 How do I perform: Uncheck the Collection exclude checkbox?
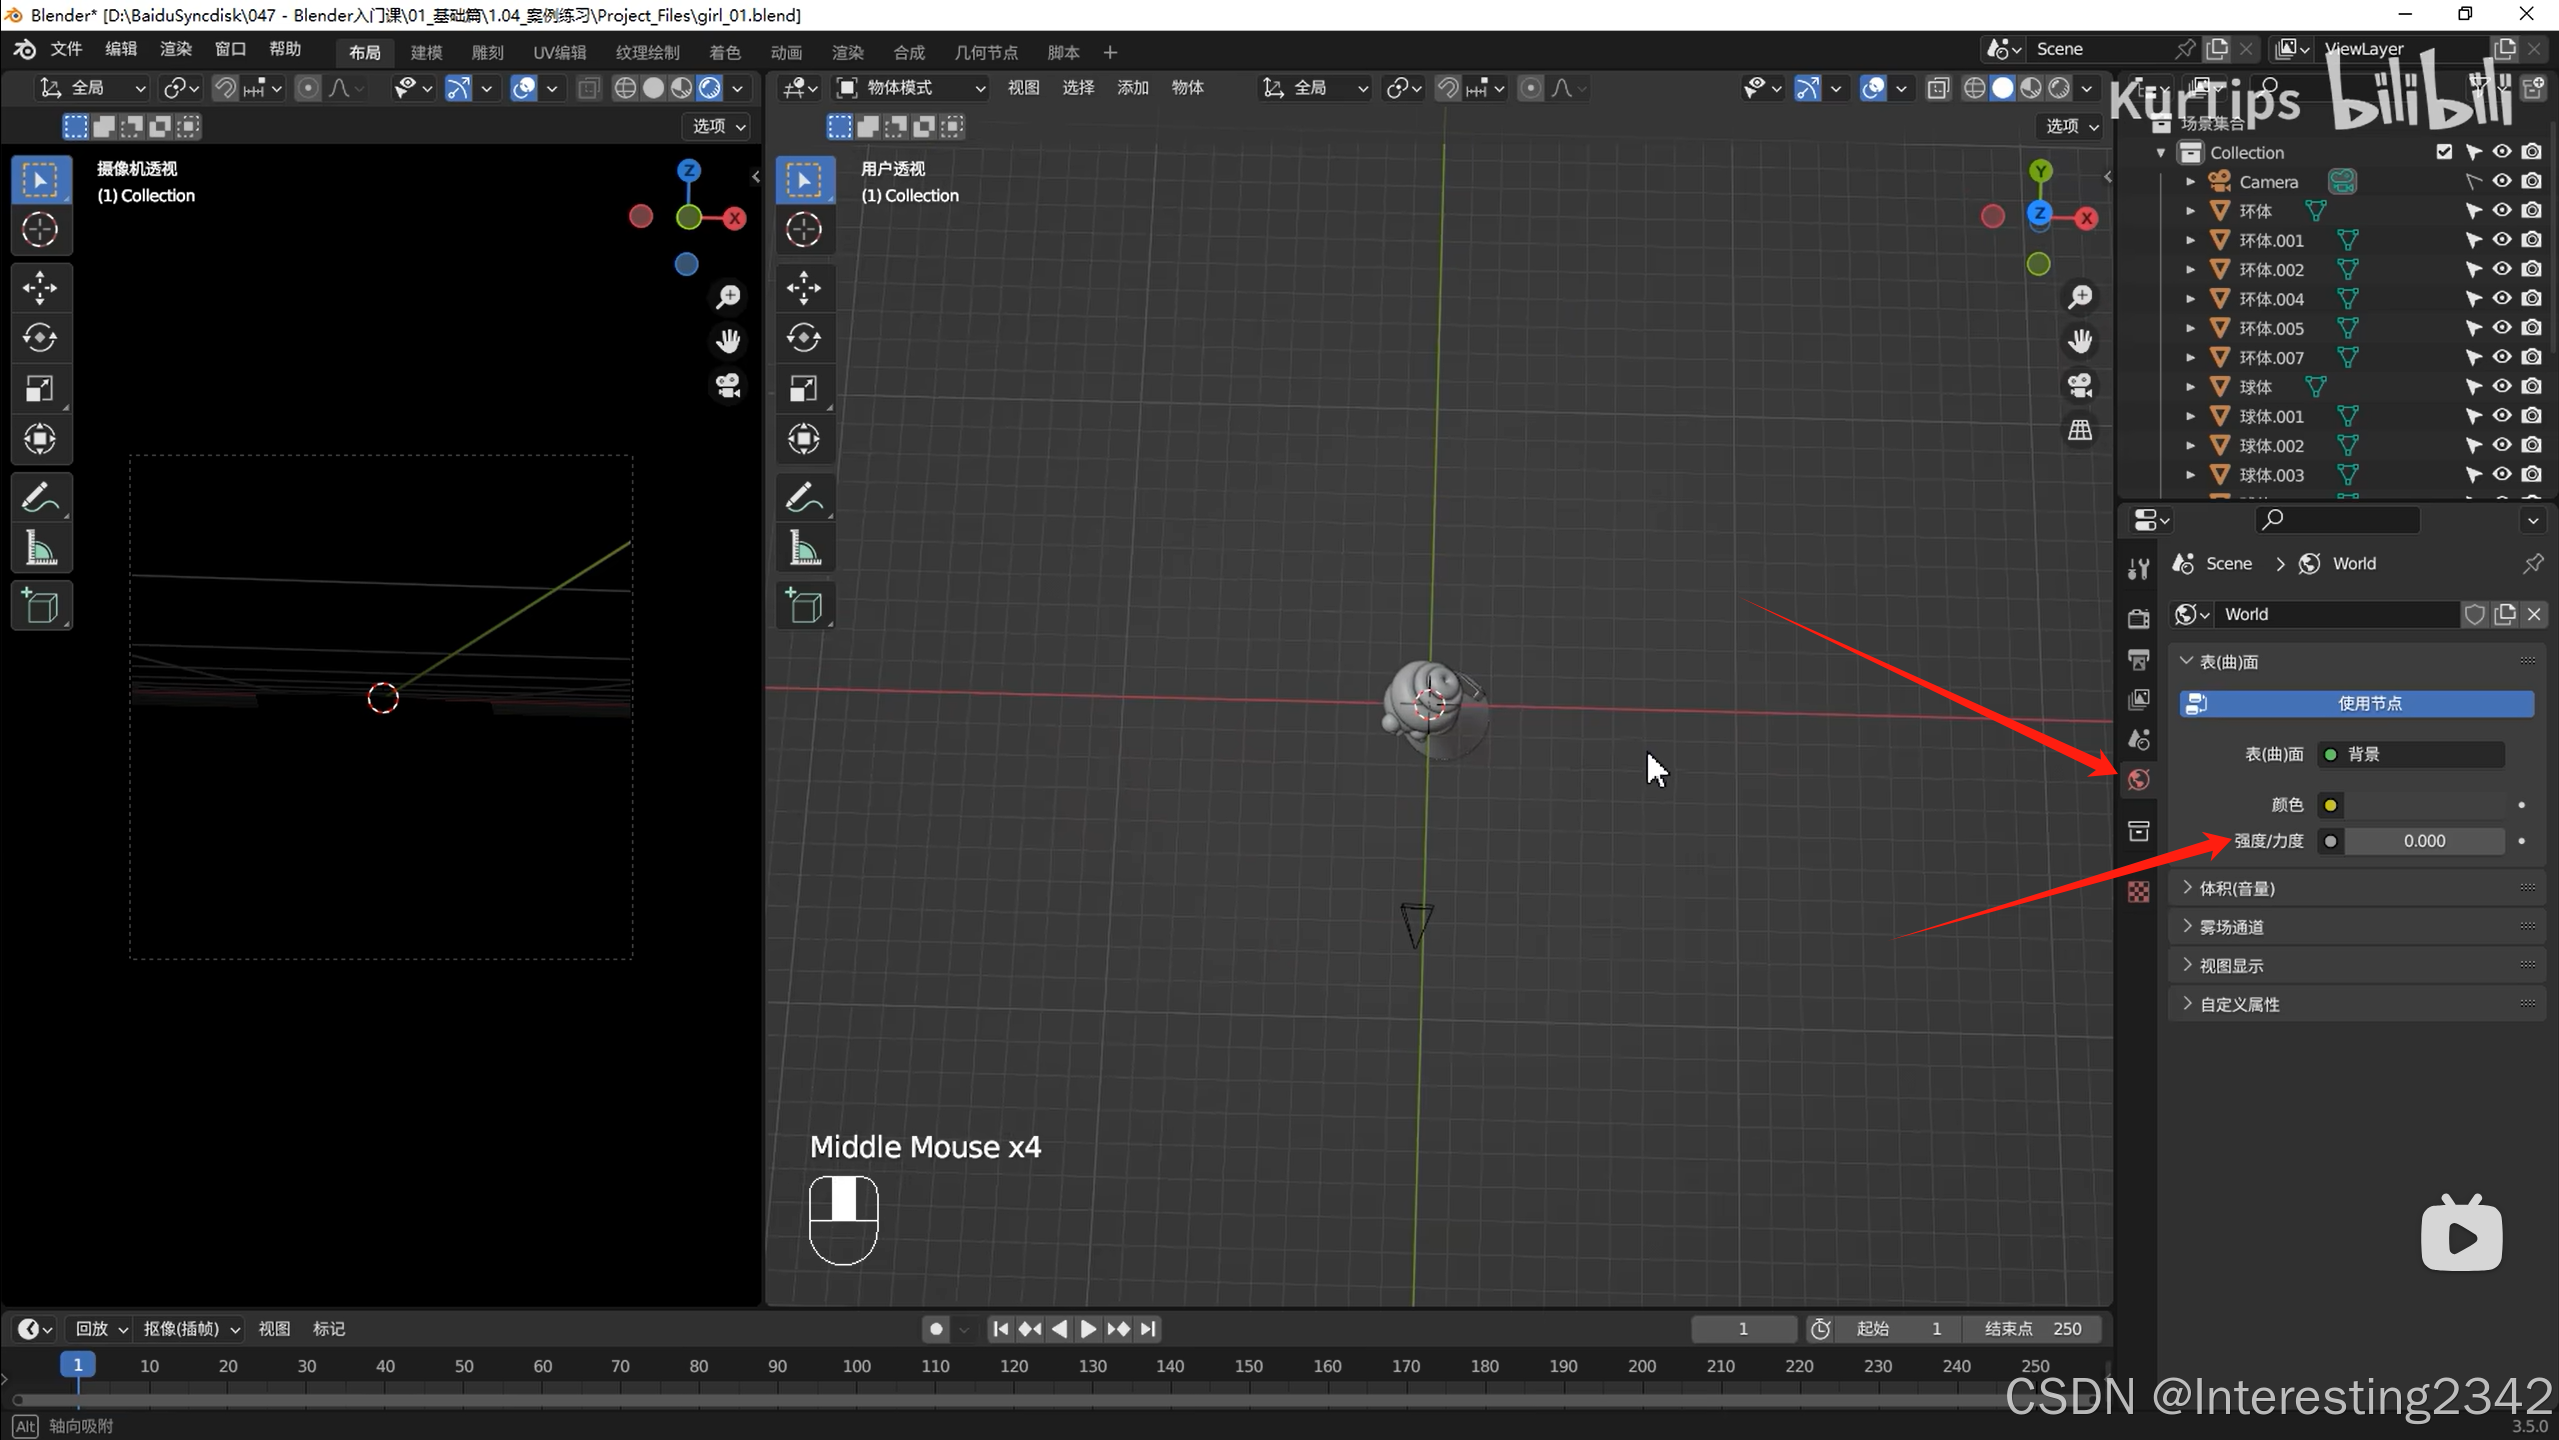pyautogui.click(x=2444, y=152)
